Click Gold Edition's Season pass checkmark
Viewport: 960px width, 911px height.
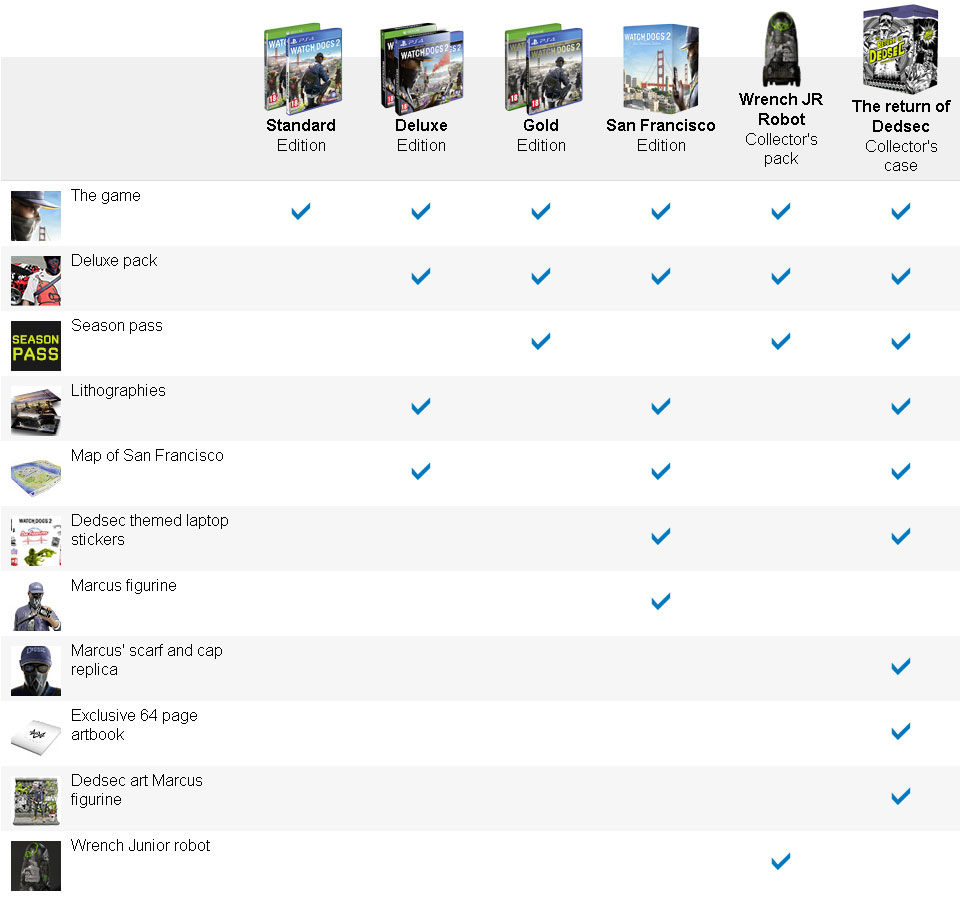point(541,341)
